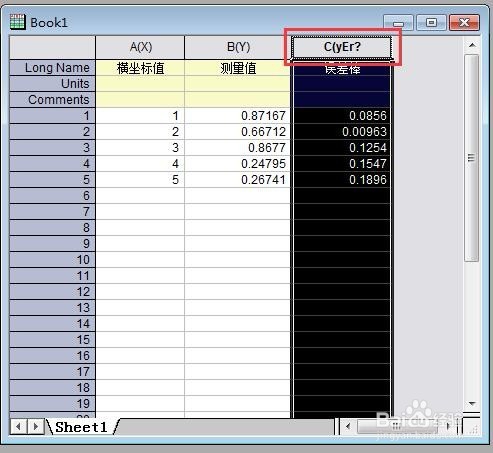Viewport: 493px width, 453px height.
Task: Select Long Name cell 测量值
Action: click(238, 68)
